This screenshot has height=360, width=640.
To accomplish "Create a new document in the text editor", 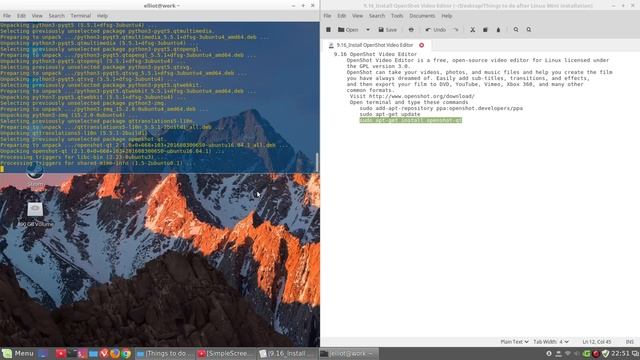I will tap(328, 29).
